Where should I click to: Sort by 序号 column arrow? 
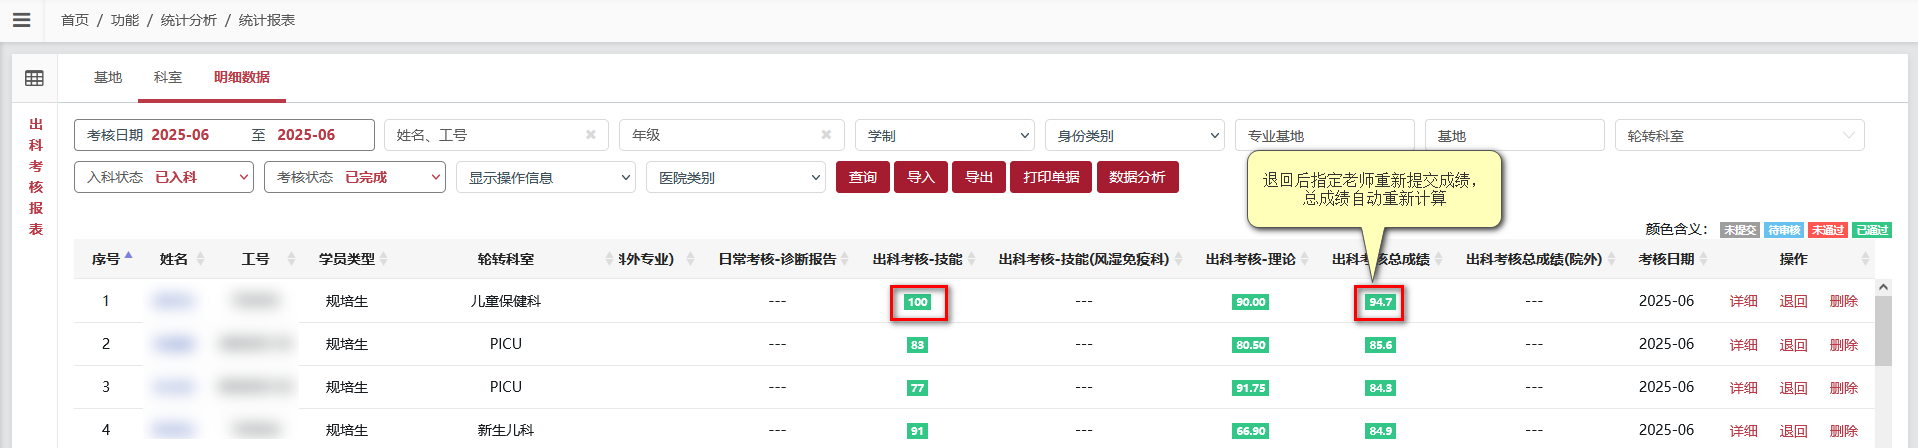tap(128, 256)
